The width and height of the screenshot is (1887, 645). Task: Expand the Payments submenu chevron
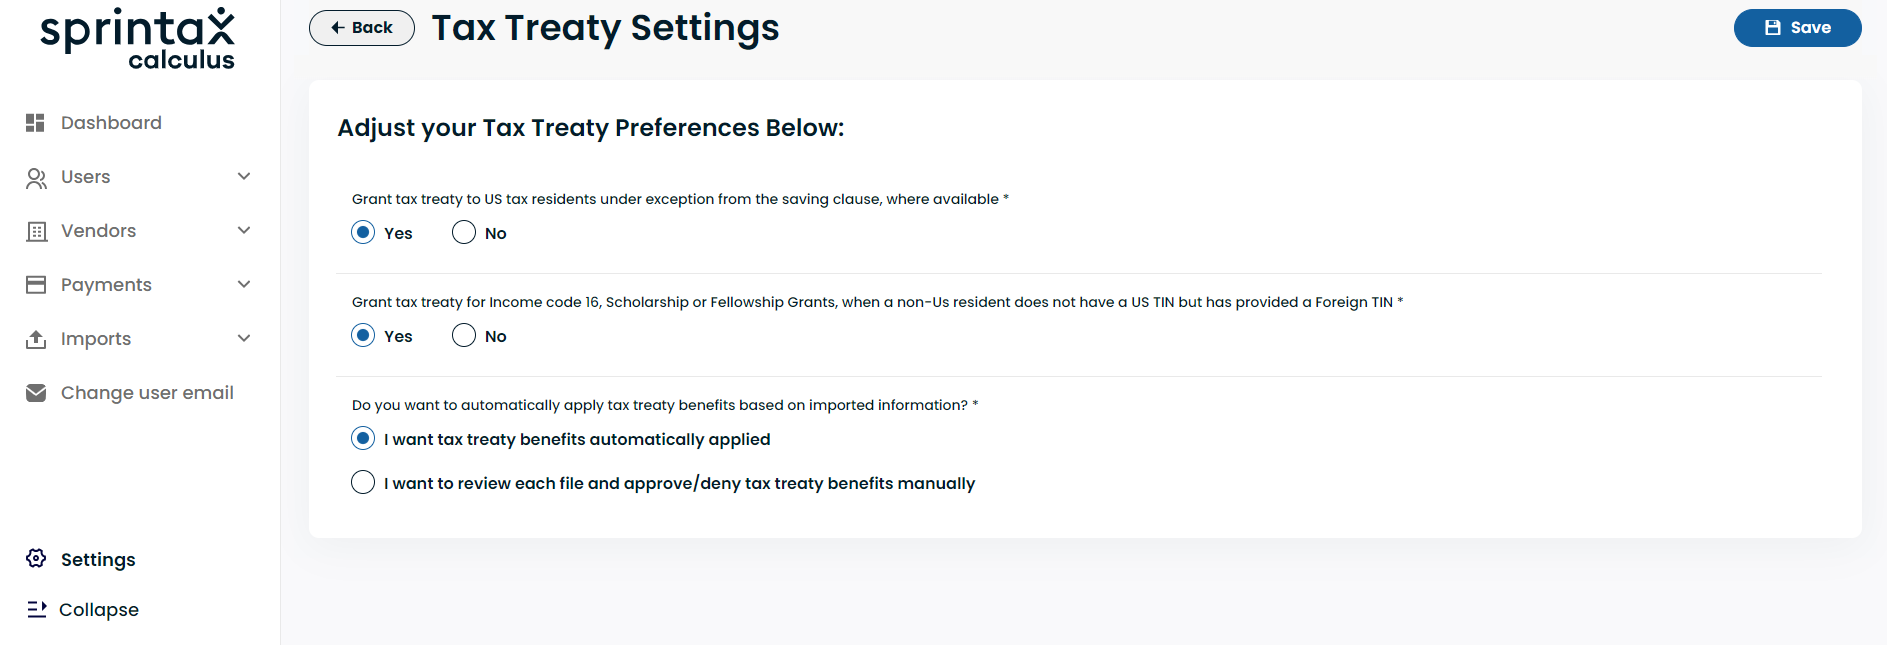click(244, 285)
